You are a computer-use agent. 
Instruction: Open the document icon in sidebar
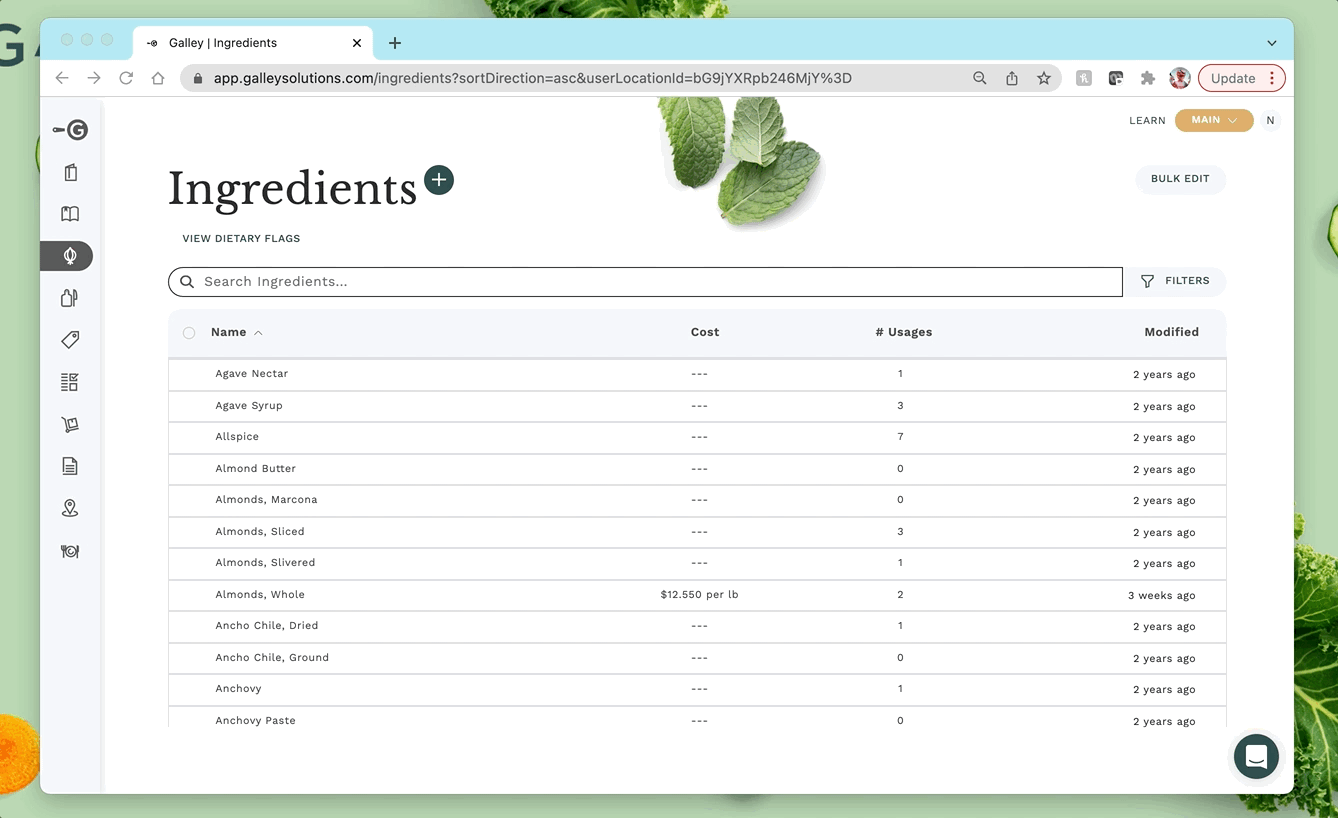70,466
